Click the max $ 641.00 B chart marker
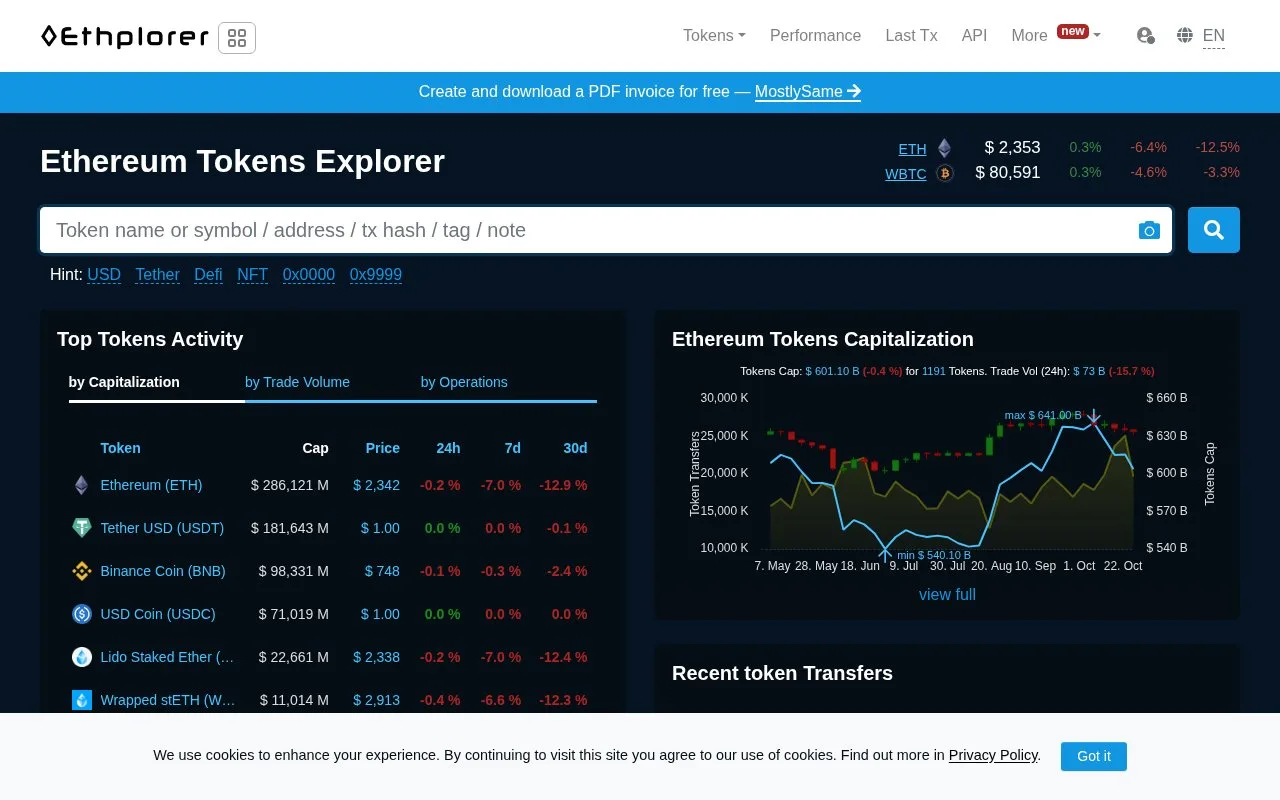The image size is (1280, 800). (x=1043, y=415)
